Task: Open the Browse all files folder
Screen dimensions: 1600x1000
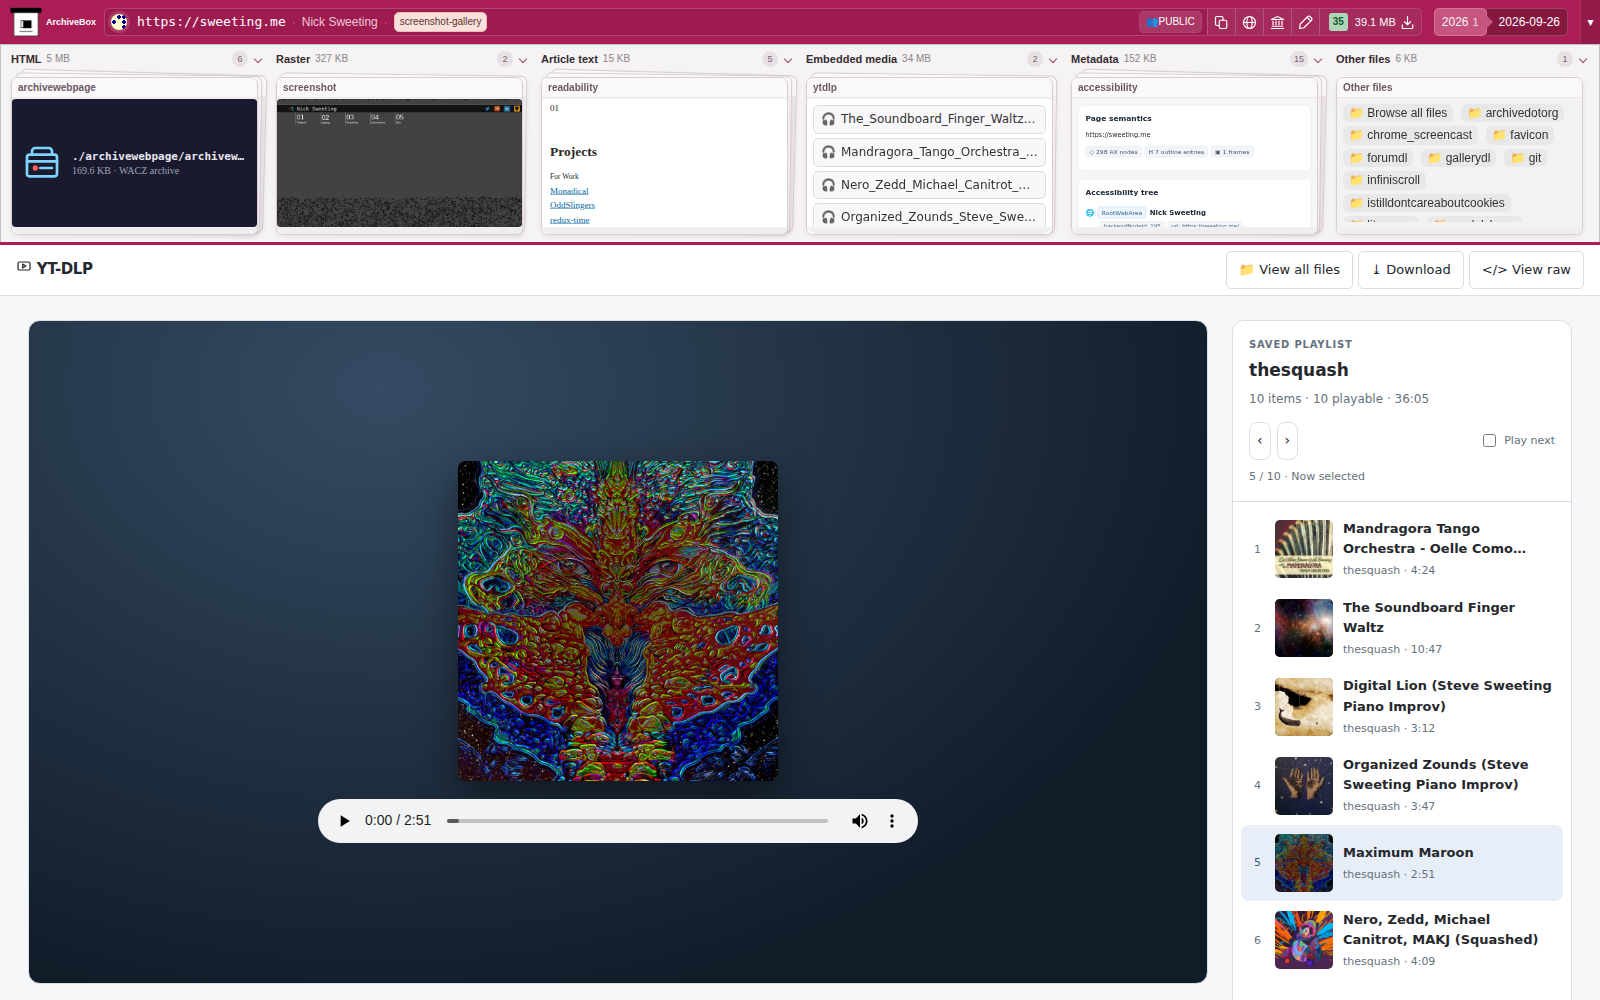Action: pyautogui.click(x=1398, y=113)
